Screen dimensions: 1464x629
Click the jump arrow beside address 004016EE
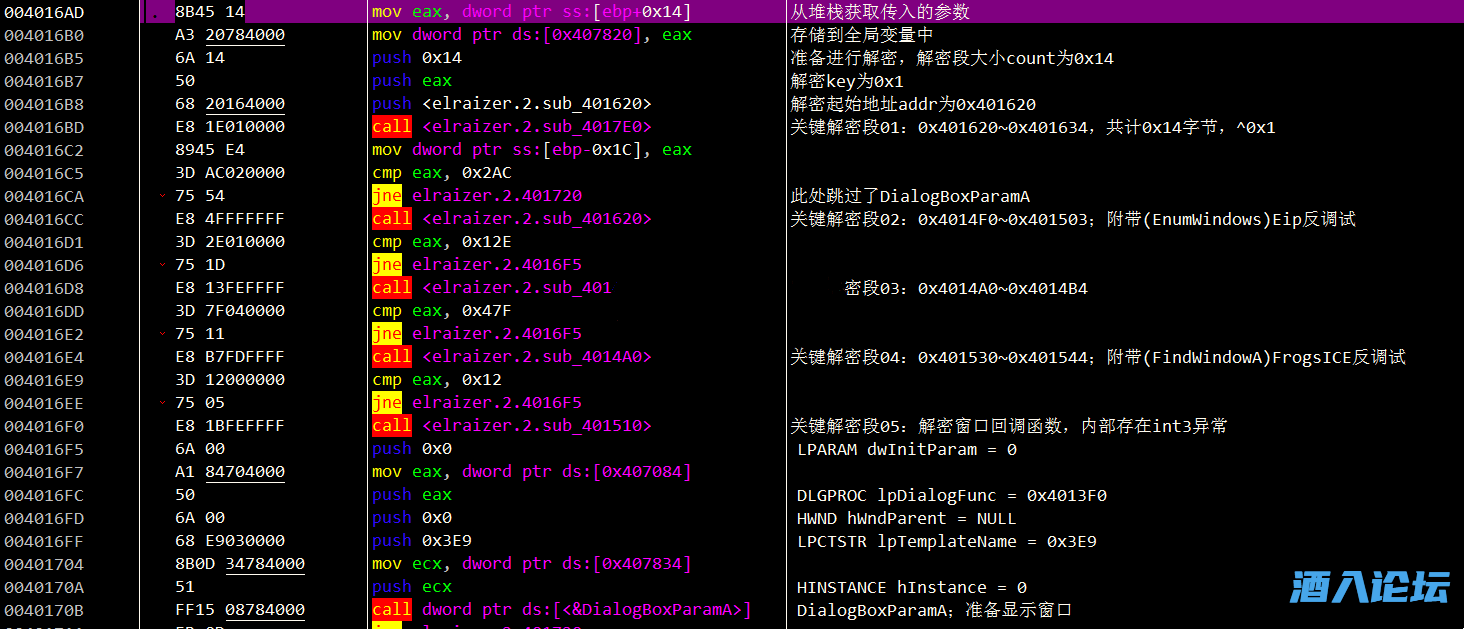click(x=162, y=403)
